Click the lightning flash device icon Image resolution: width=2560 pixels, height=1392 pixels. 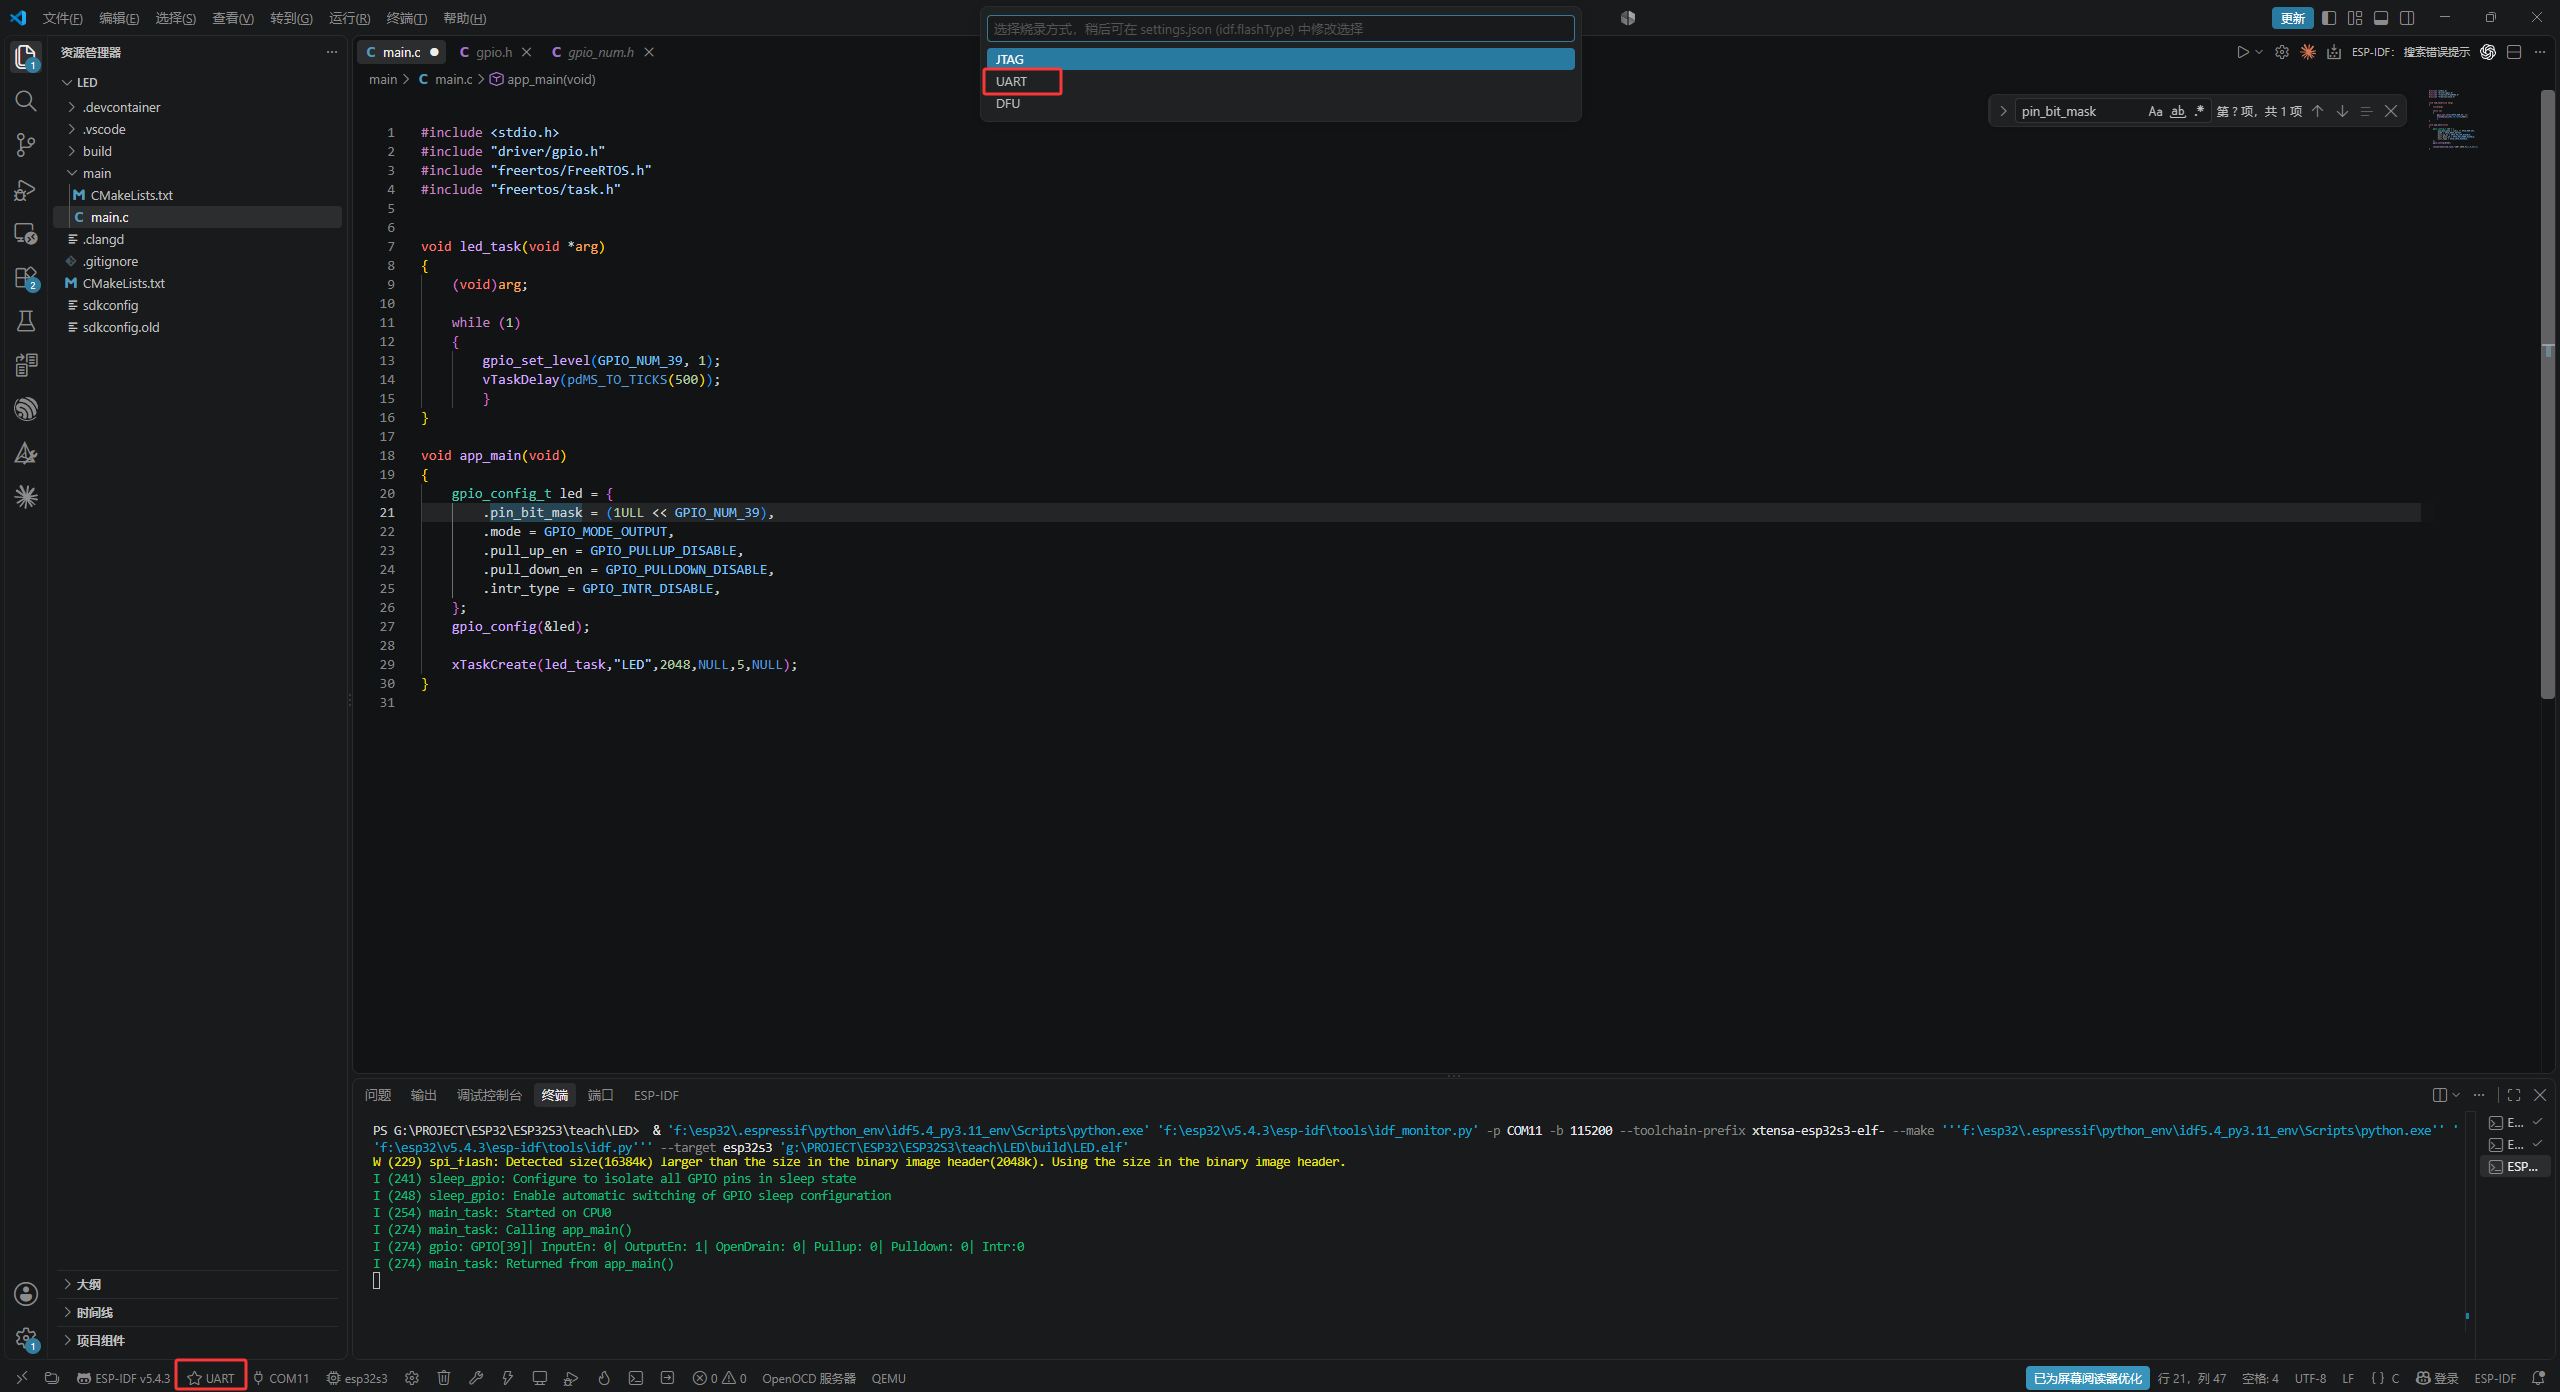pos(508,1378)
